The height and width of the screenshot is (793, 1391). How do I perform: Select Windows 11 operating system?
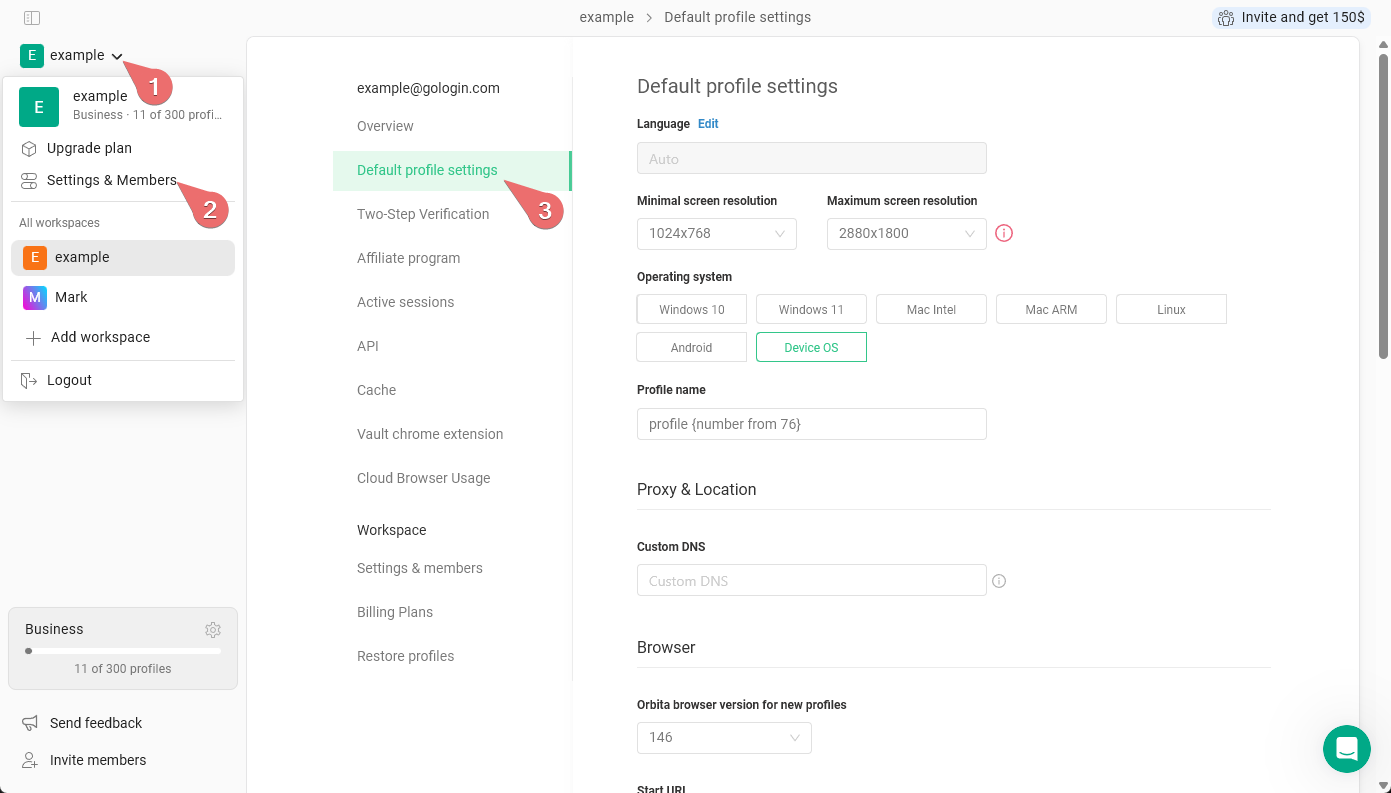811,310
